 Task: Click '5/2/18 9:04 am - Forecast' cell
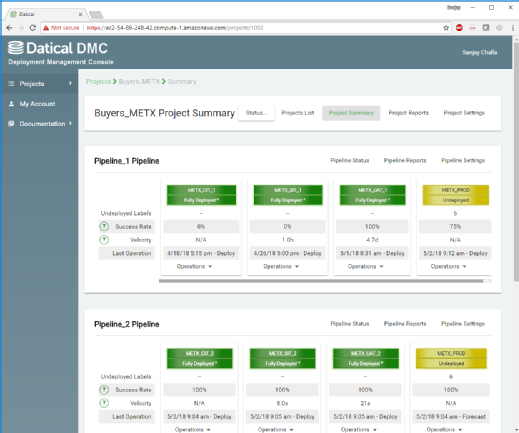pyautogui.click(x=451, y=417)
